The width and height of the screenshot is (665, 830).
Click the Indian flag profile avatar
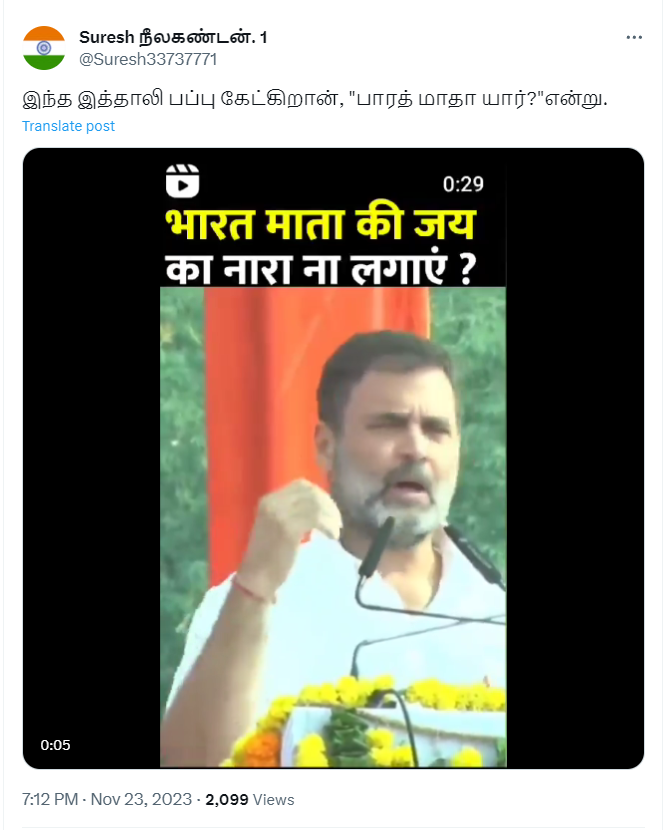(x=44, y=48)
